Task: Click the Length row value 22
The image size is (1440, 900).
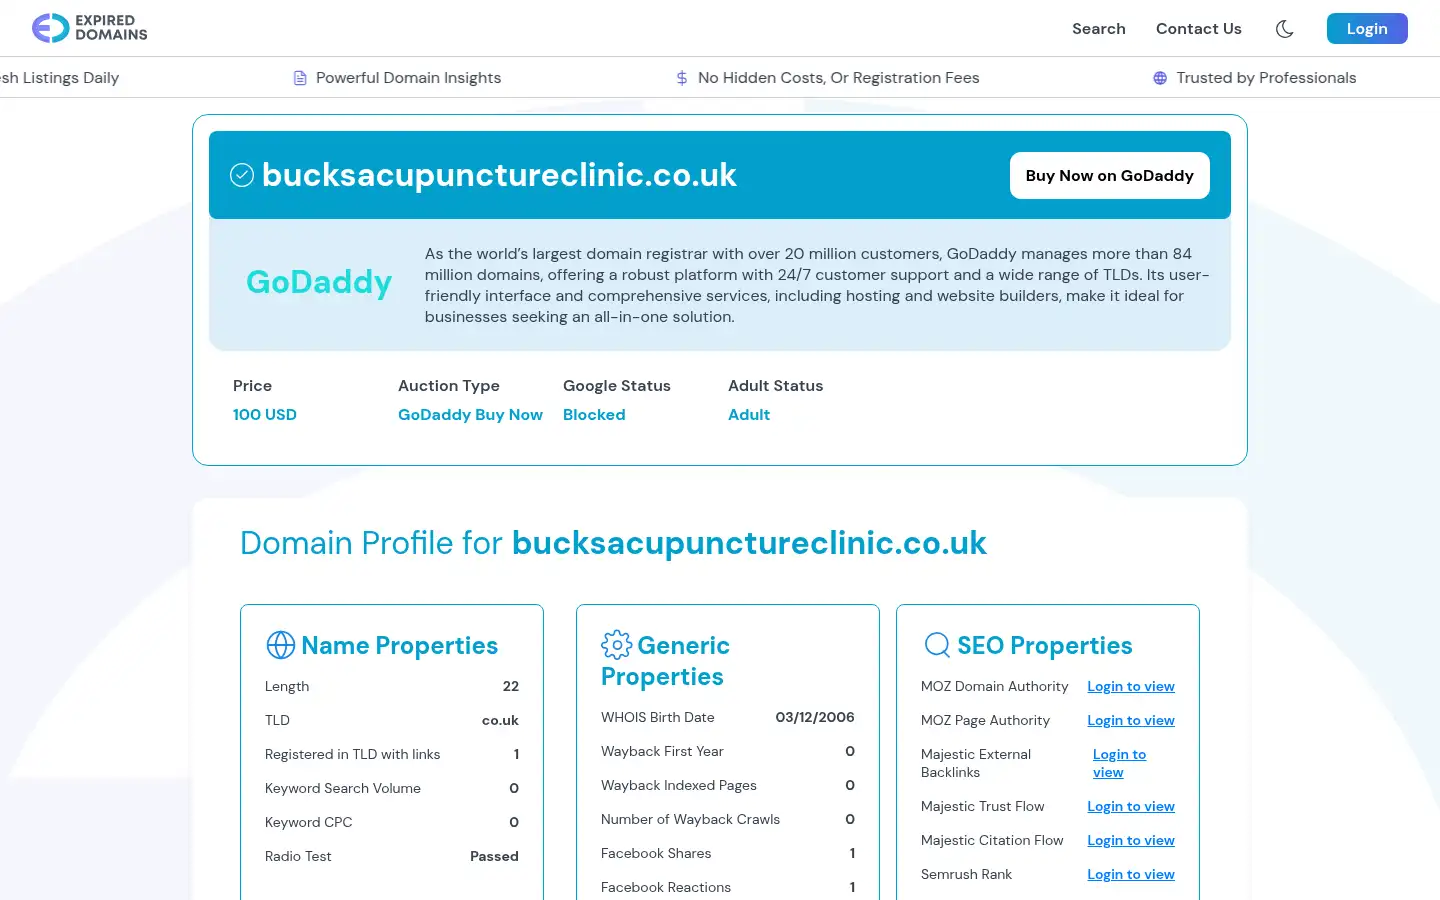Action: click(511, 686)
